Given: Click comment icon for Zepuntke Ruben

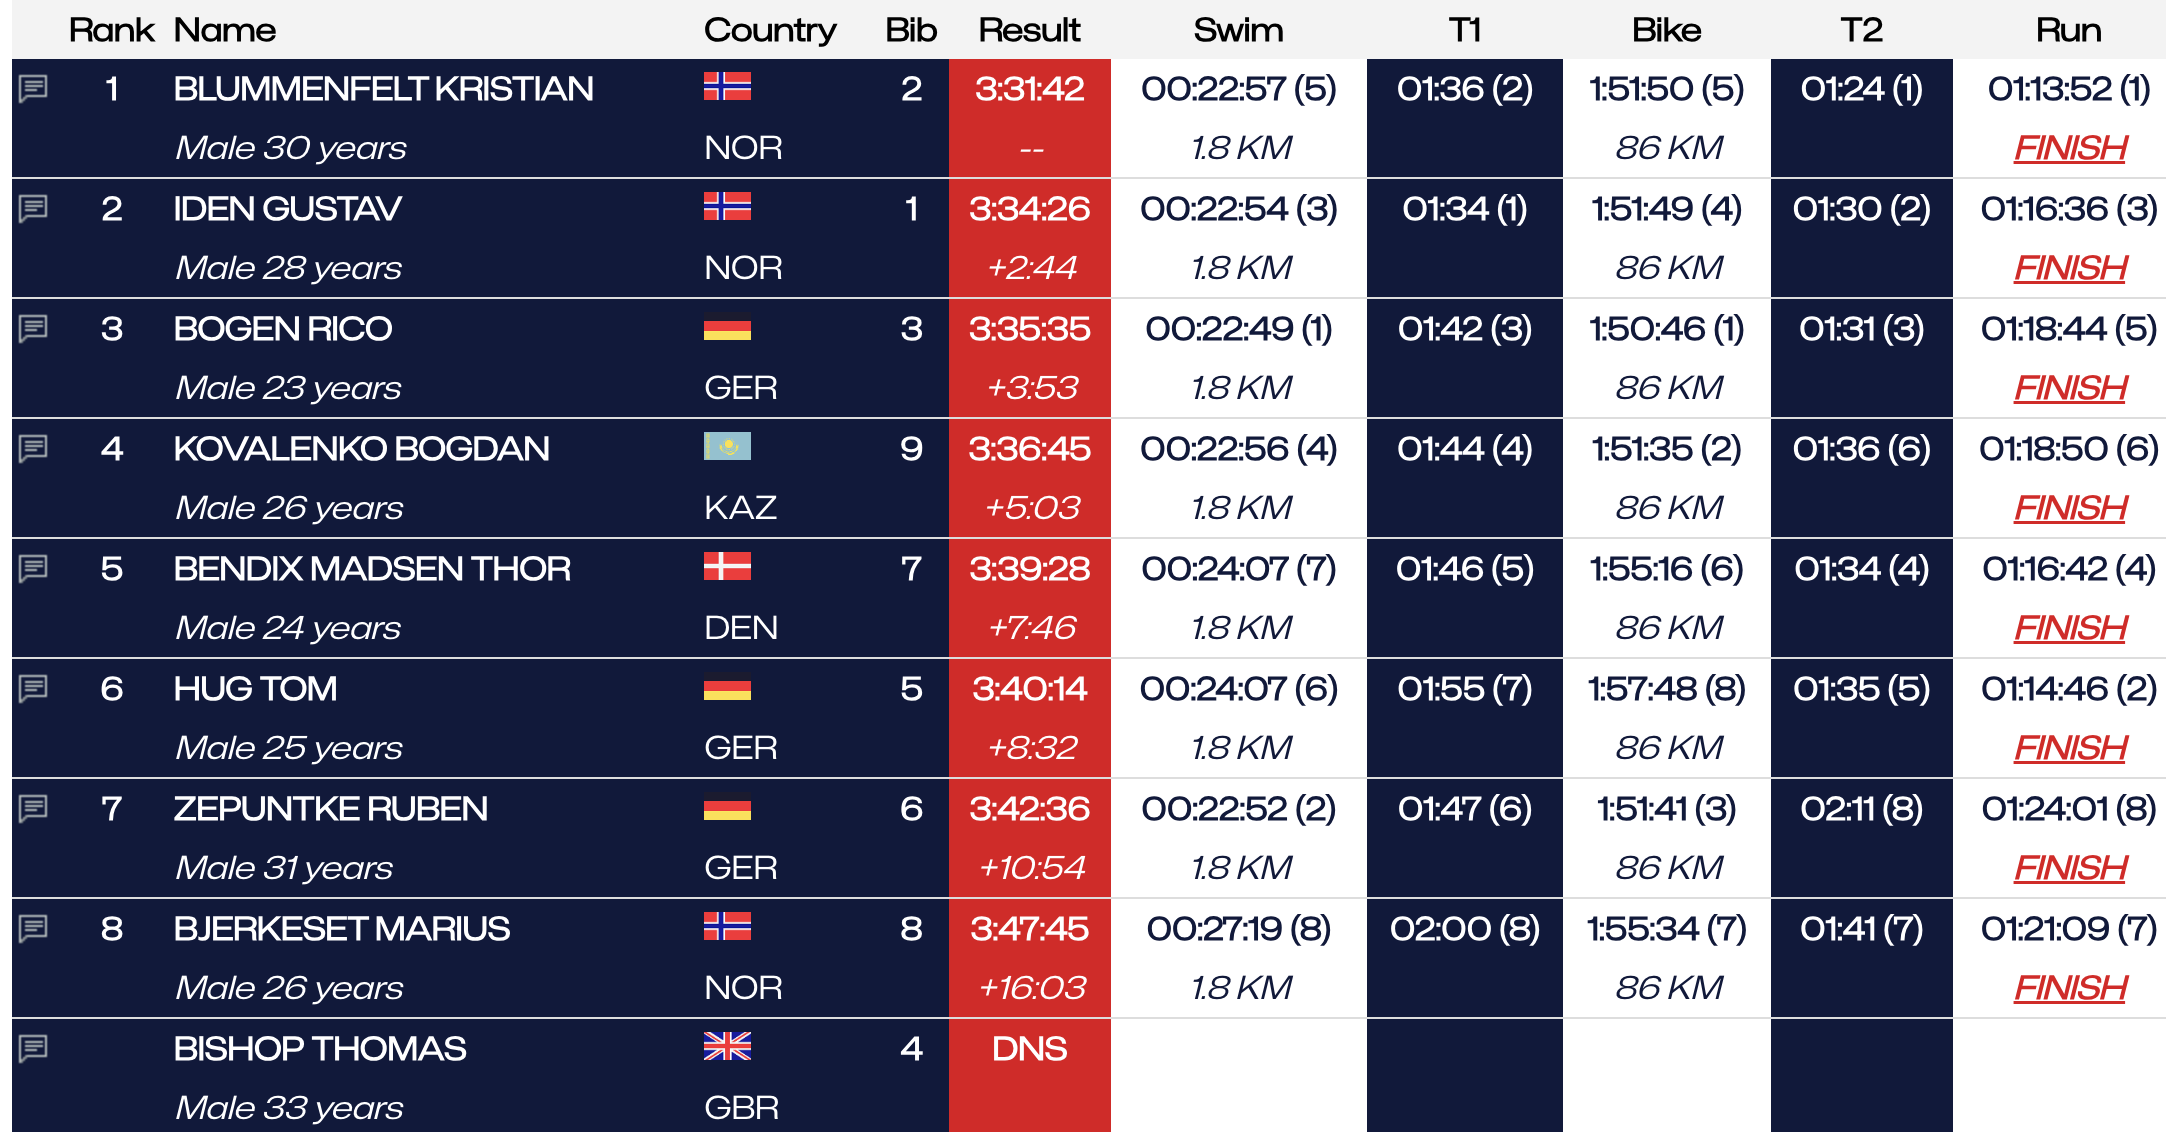Looking at the screenshot, I should click(33, 808).
